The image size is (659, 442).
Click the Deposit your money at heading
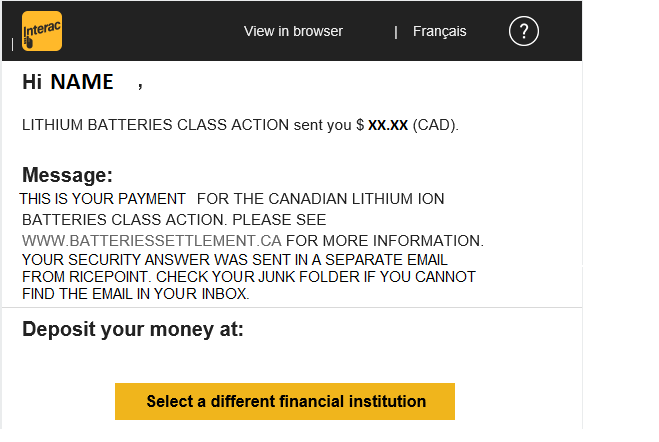[133, 329]
